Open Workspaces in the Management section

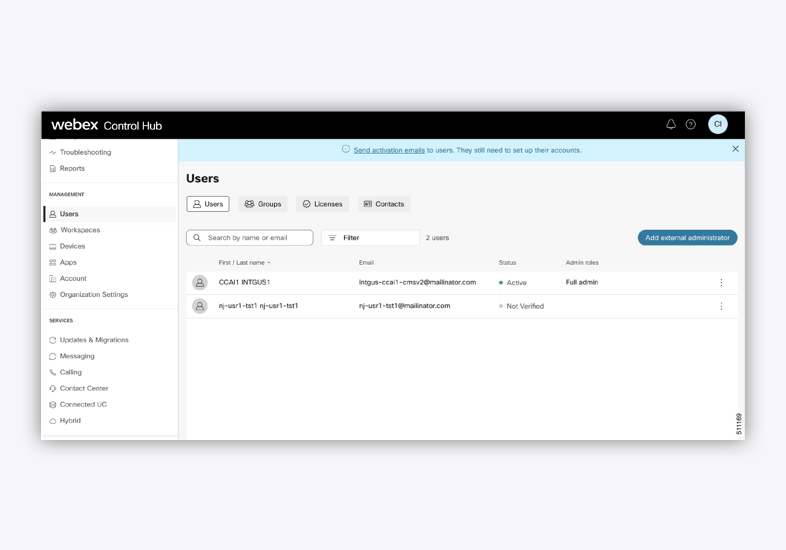pos(80,230)
